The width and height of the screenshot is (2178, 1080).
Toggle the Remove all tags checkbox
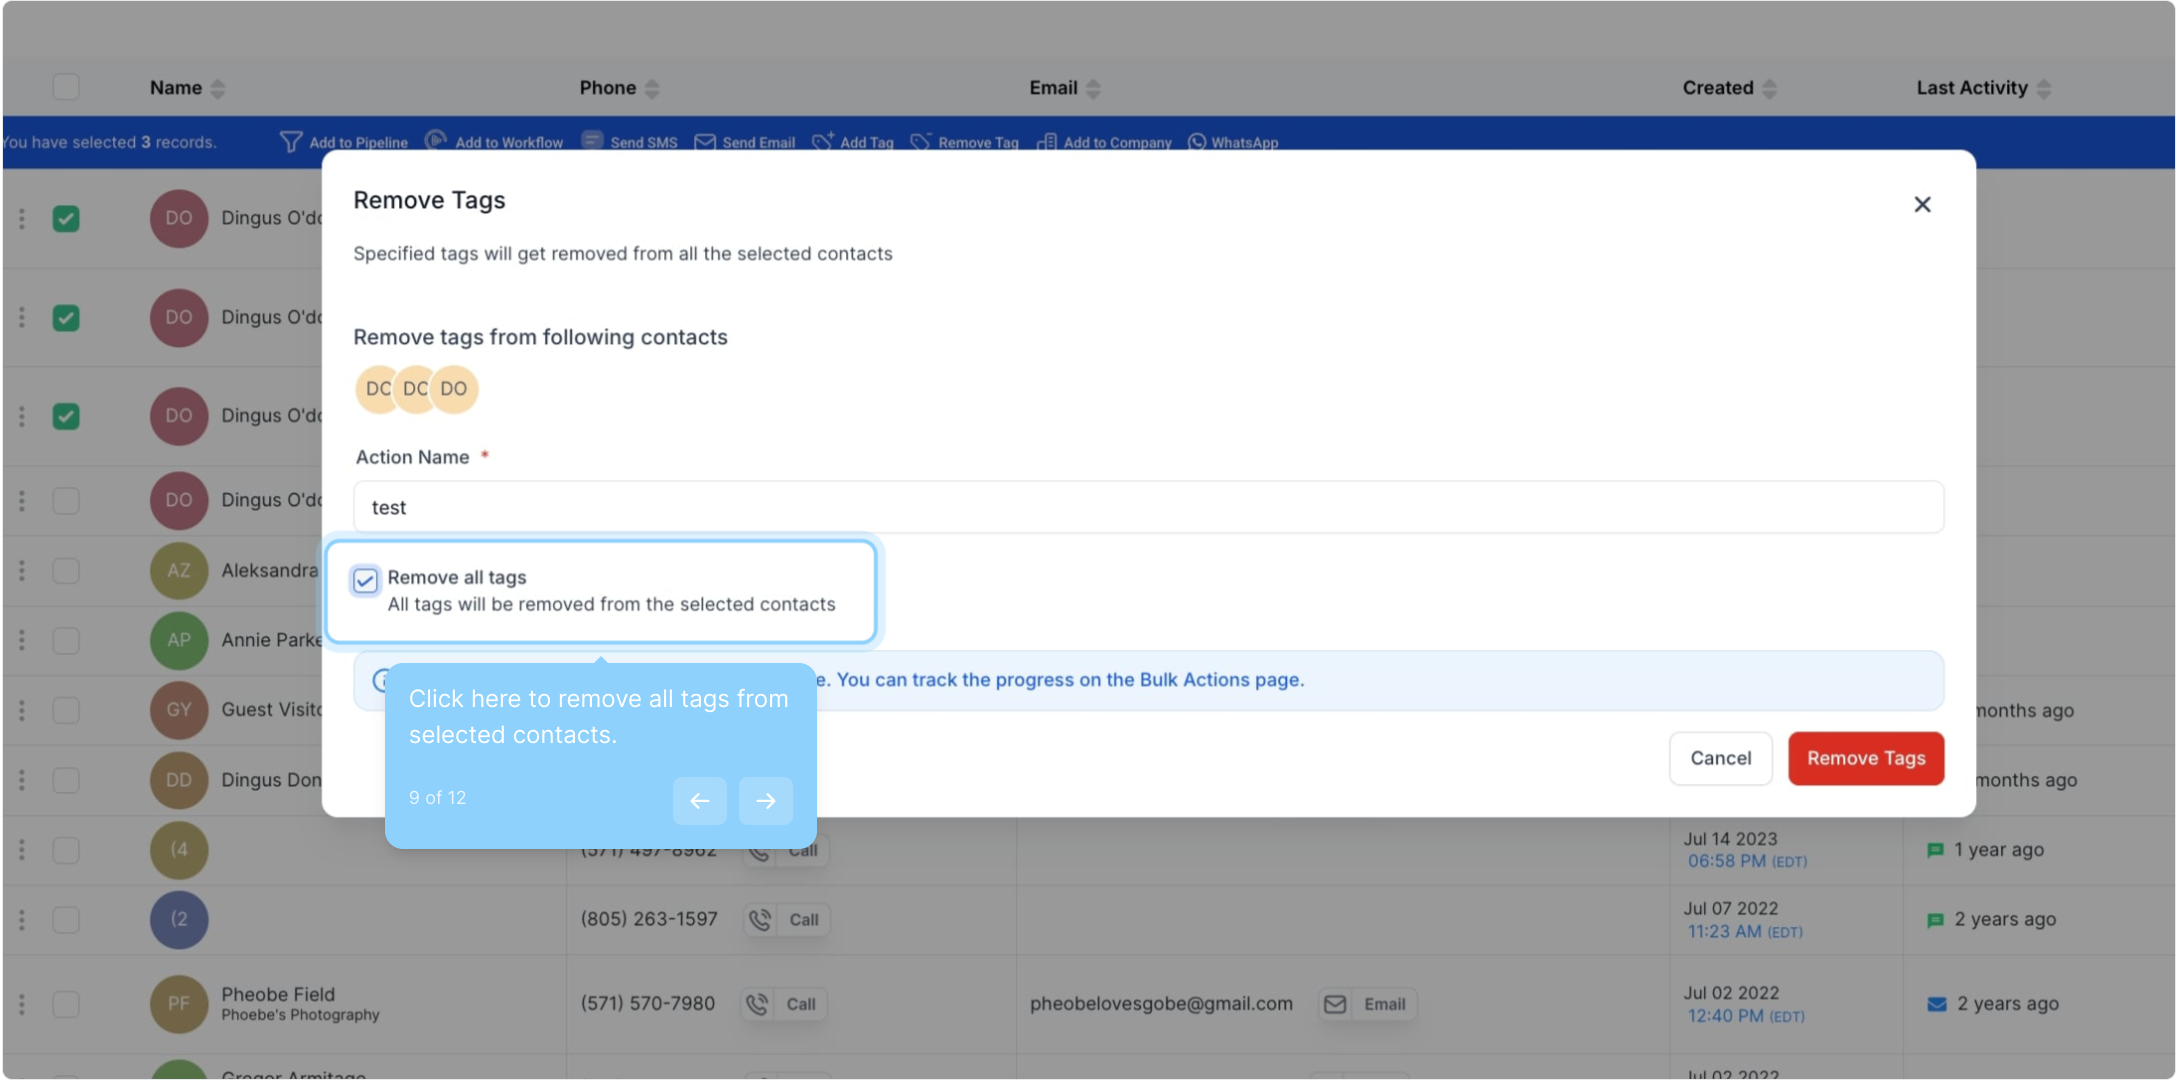click(x=365, y=580)
